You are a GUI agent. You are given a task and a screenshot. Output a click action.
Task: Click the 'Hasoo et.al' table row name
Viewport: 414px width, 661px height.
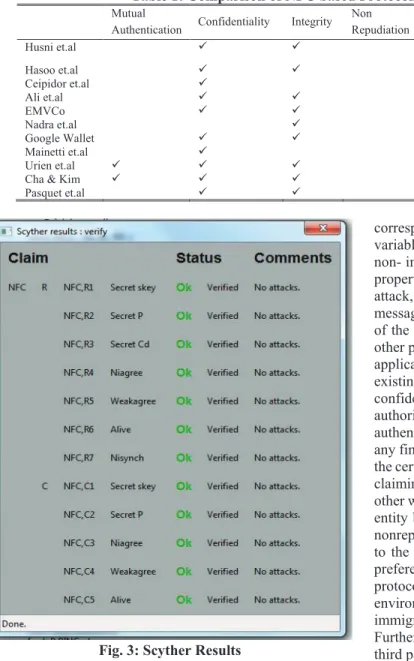coord(51,70)
